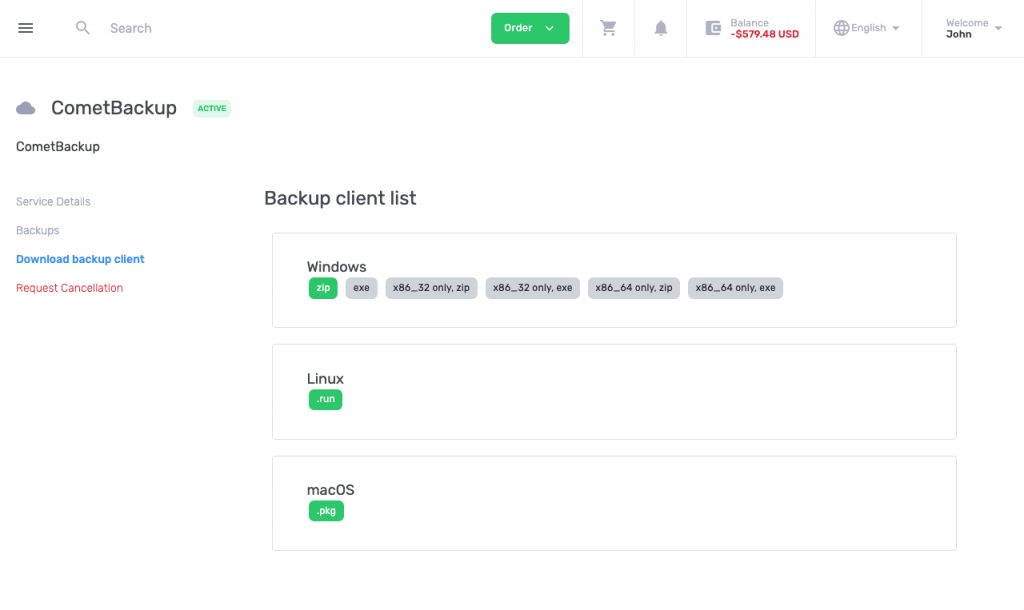Click the wallet balance icon
Viewport: 1024px width, 610px height.
(713, 28)
